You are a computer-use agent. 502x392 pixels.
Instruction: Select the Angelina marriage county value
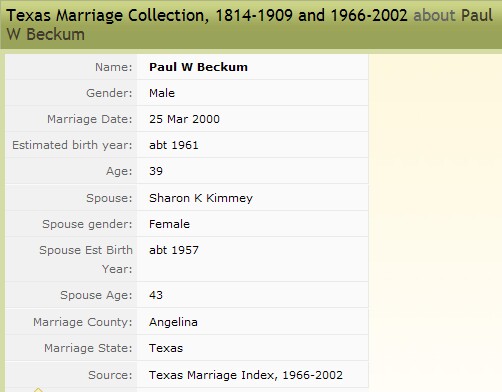173,322
